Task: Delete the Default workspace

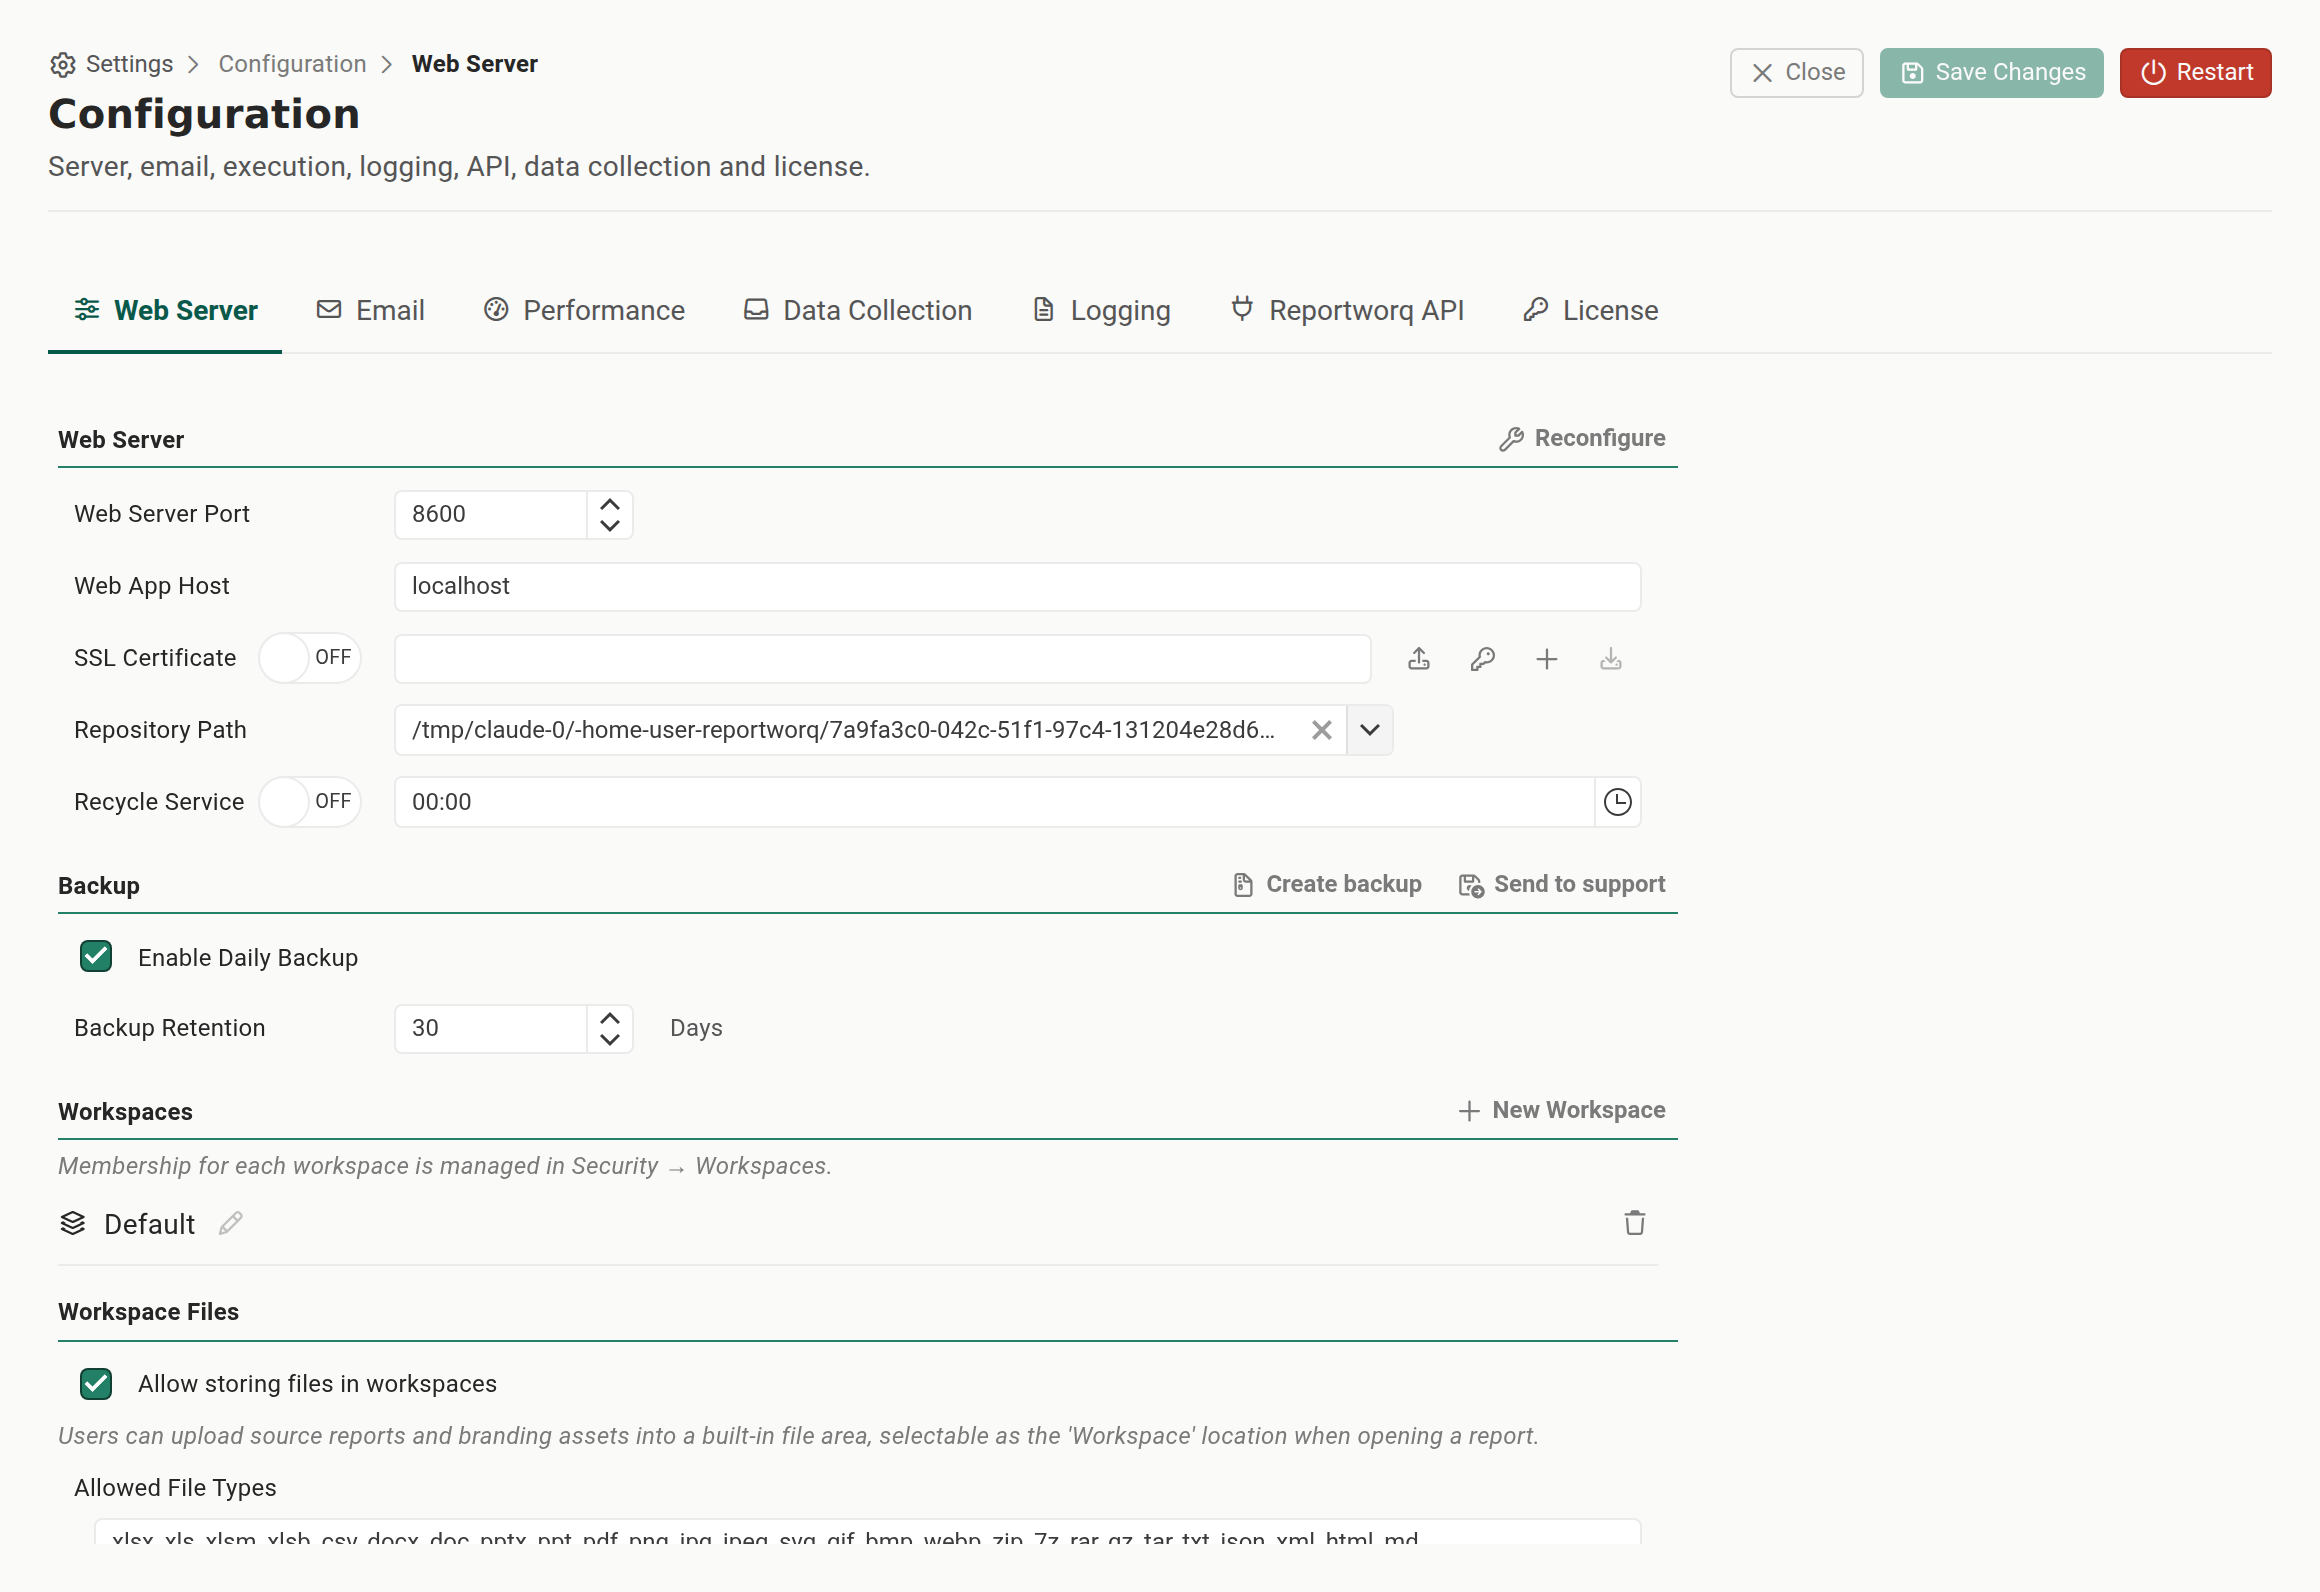Action: click(1634, 1223)
